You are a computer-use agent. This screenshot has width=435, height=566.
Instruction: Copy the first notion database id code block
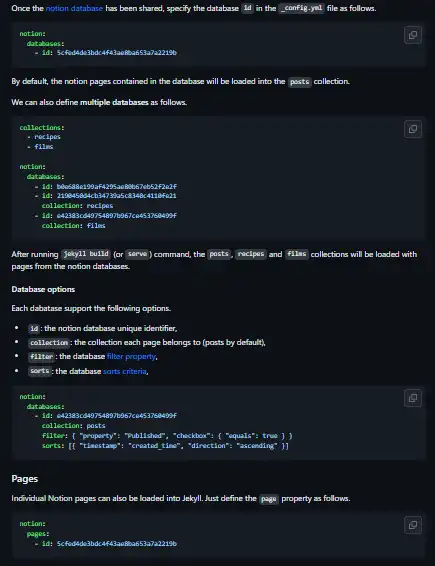[x=413, y=35]
